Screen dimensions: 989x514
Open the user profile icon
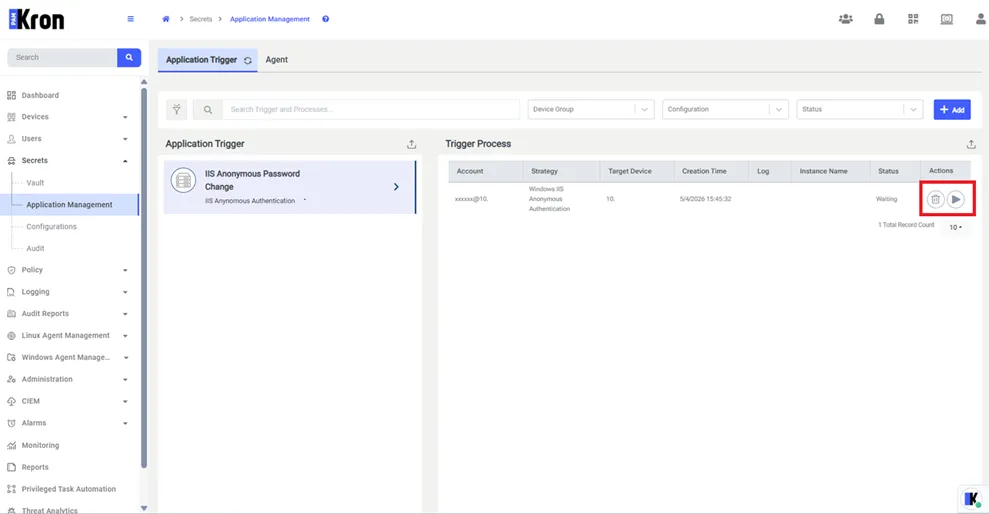(x=980, y=19)
